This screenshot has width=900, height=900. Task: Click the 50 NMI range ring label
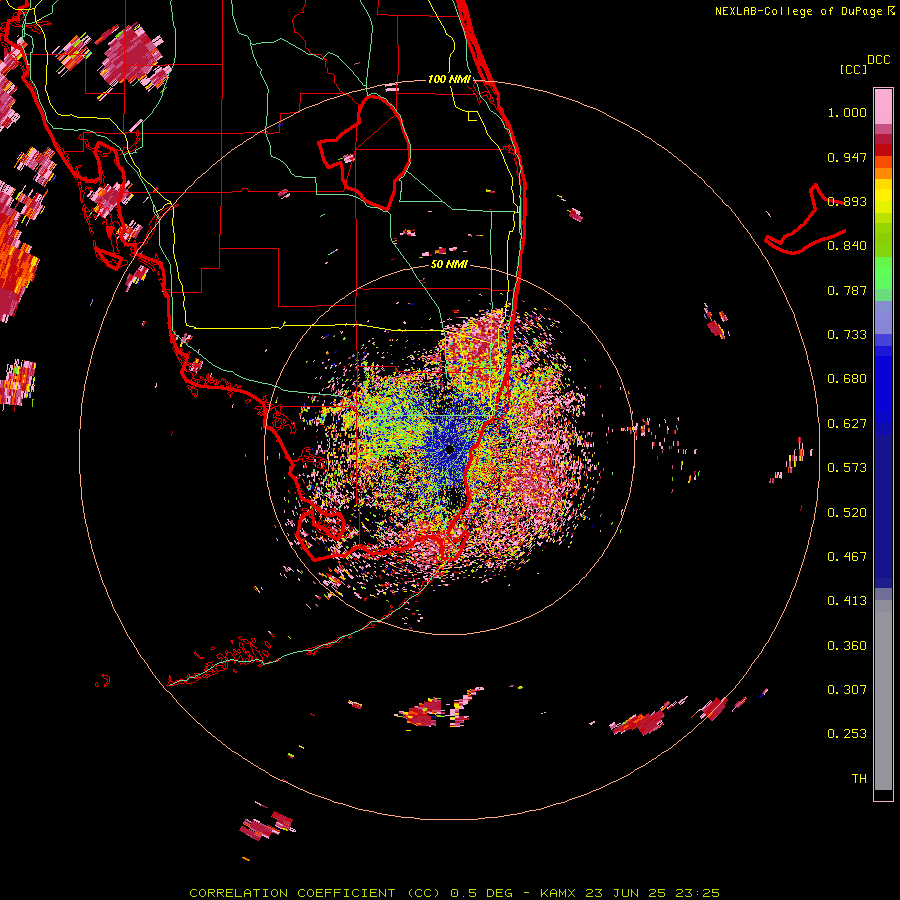click(x=449, y=264)
